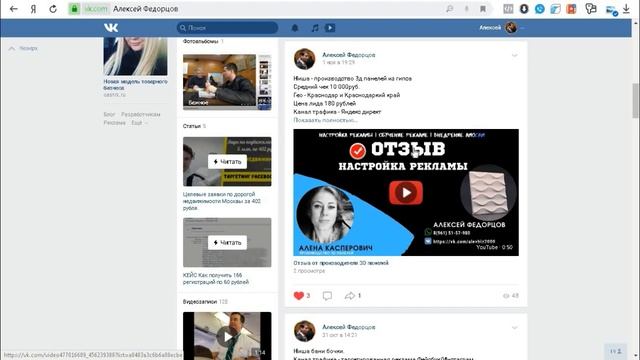Open the Разработчикам footer link
Screen dimensions: 640x360
pos(140,114)
